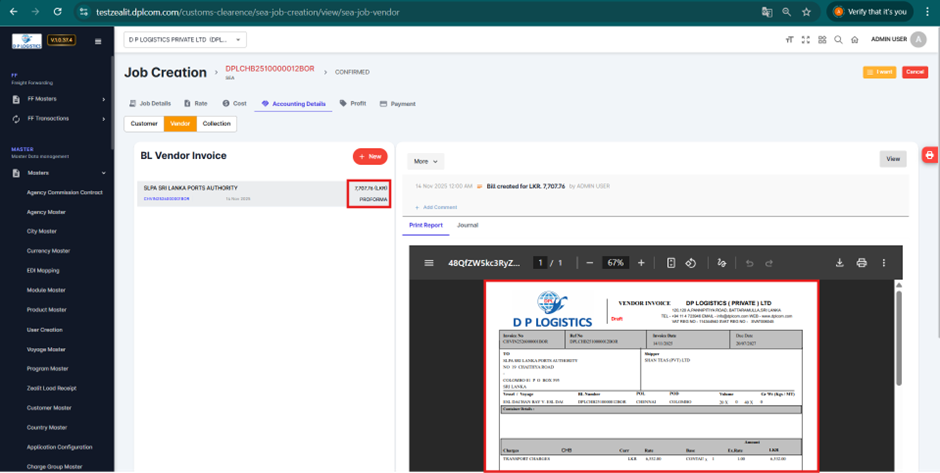
Task: Toggle the Vendor segment button
Action: click(180, 124)
